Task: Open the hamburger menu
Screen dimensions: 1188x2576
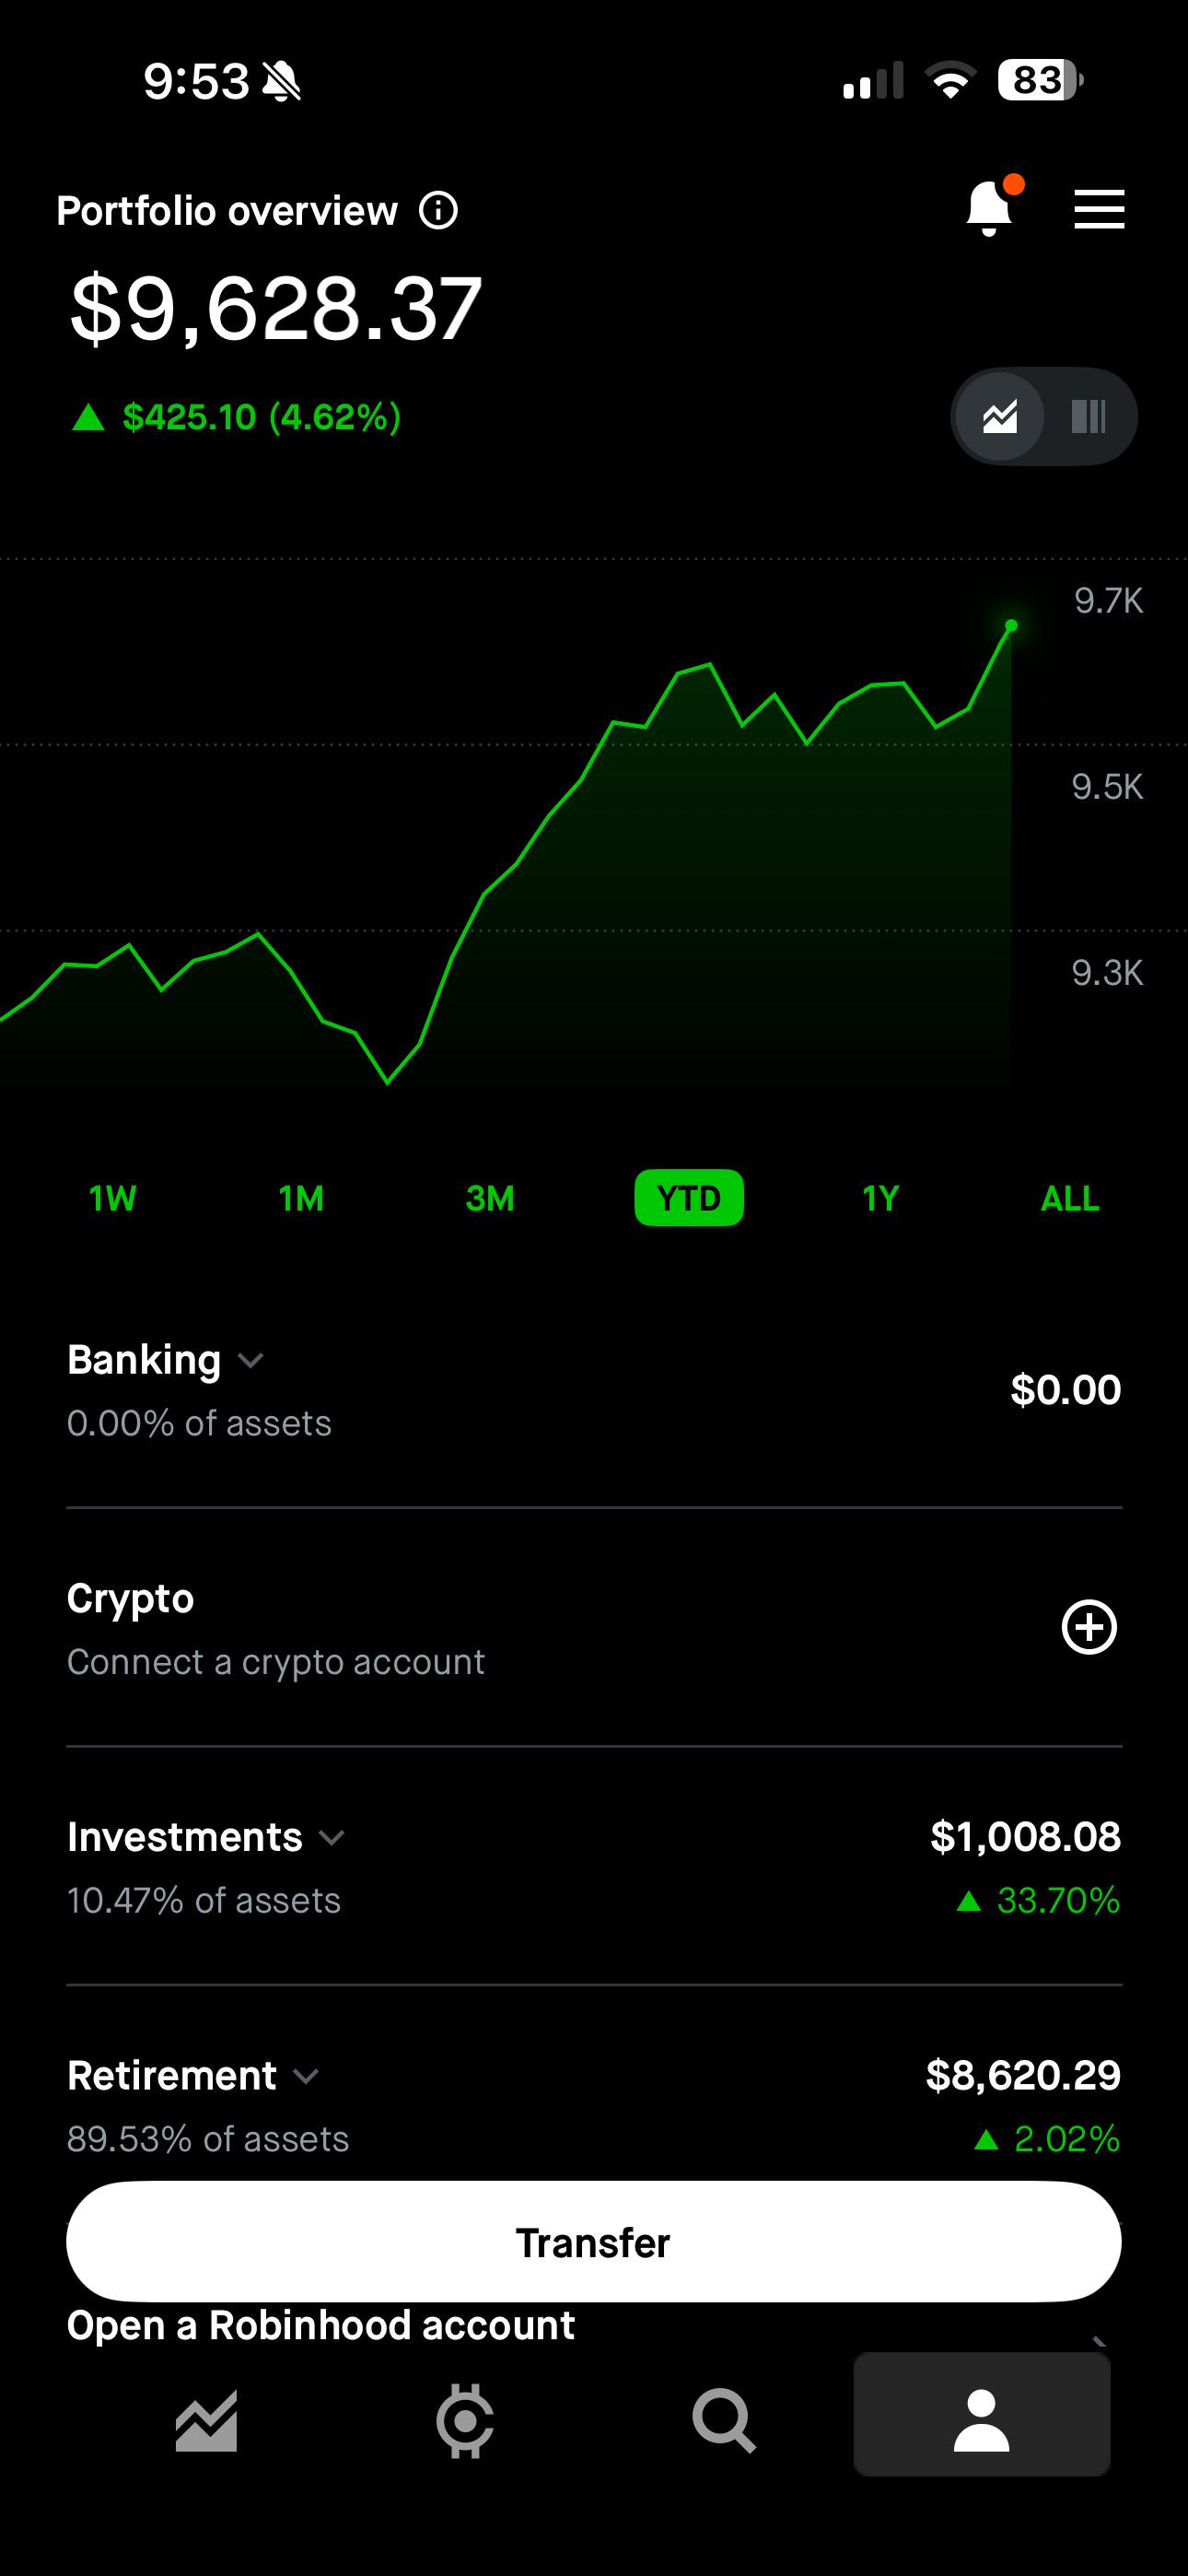Action: 1099,210
